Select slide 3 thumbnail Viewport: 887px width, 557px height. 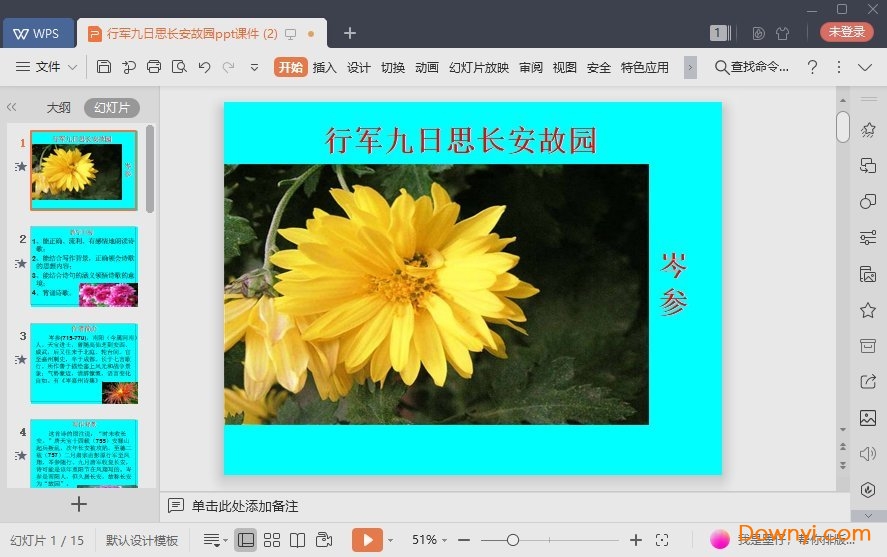(84, 363)
